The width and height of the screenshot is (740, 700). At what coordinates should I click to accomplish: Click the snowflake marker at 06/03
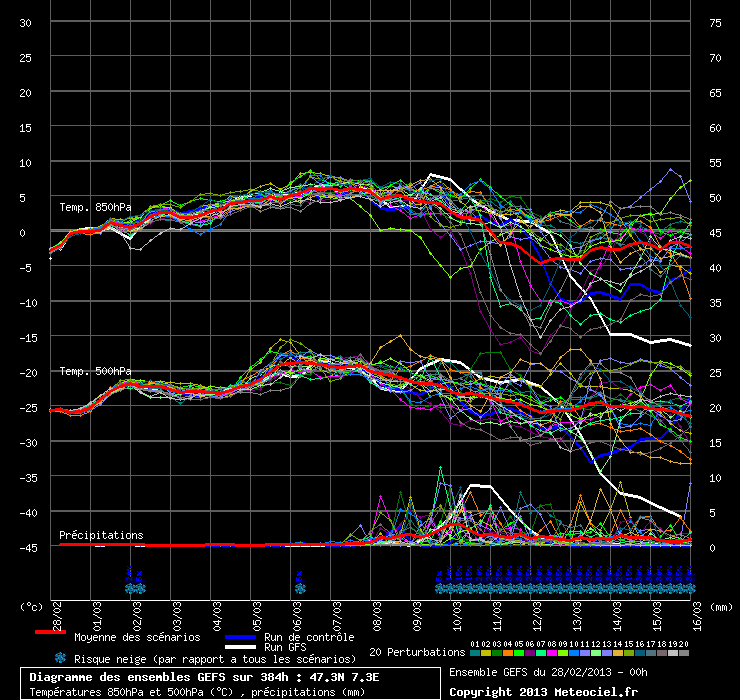point(299,588)
